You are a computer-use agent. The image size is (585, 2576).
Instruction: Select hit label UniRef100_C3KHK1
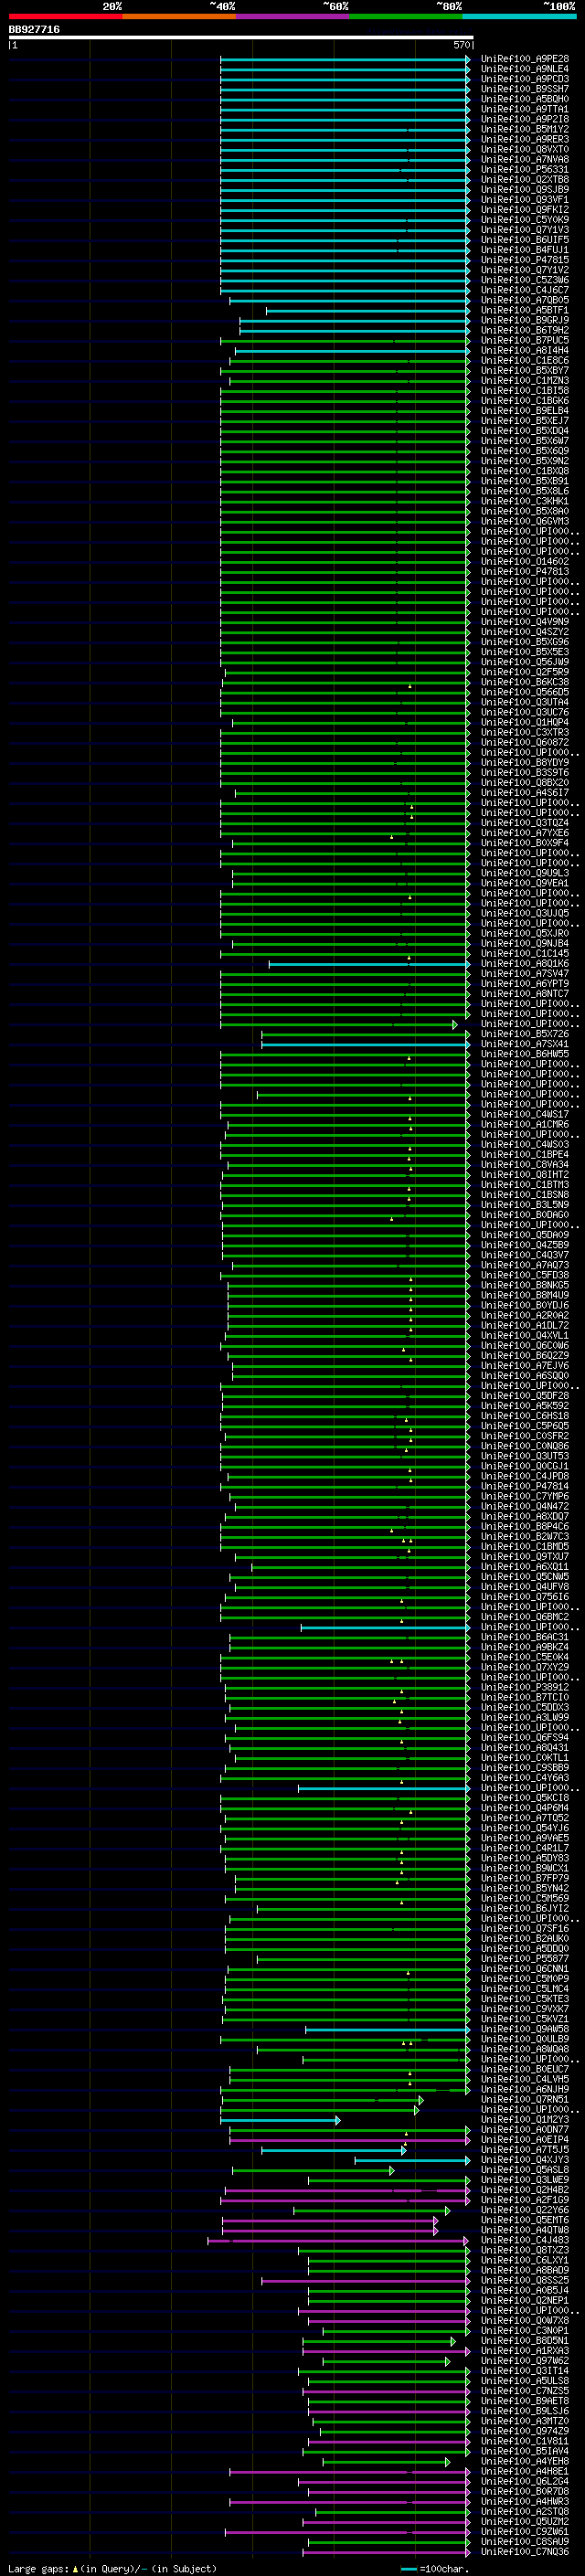pyautogui.click(x=524, y=501)
